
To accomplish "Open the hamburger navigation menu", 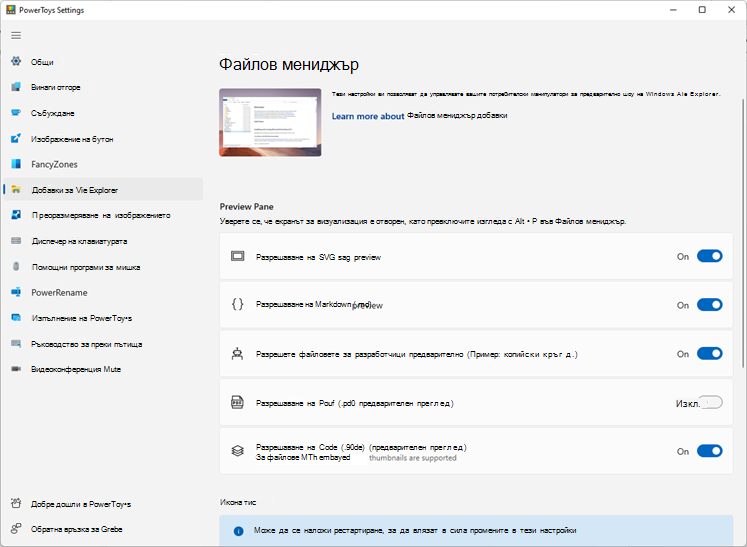I will 16,35.
